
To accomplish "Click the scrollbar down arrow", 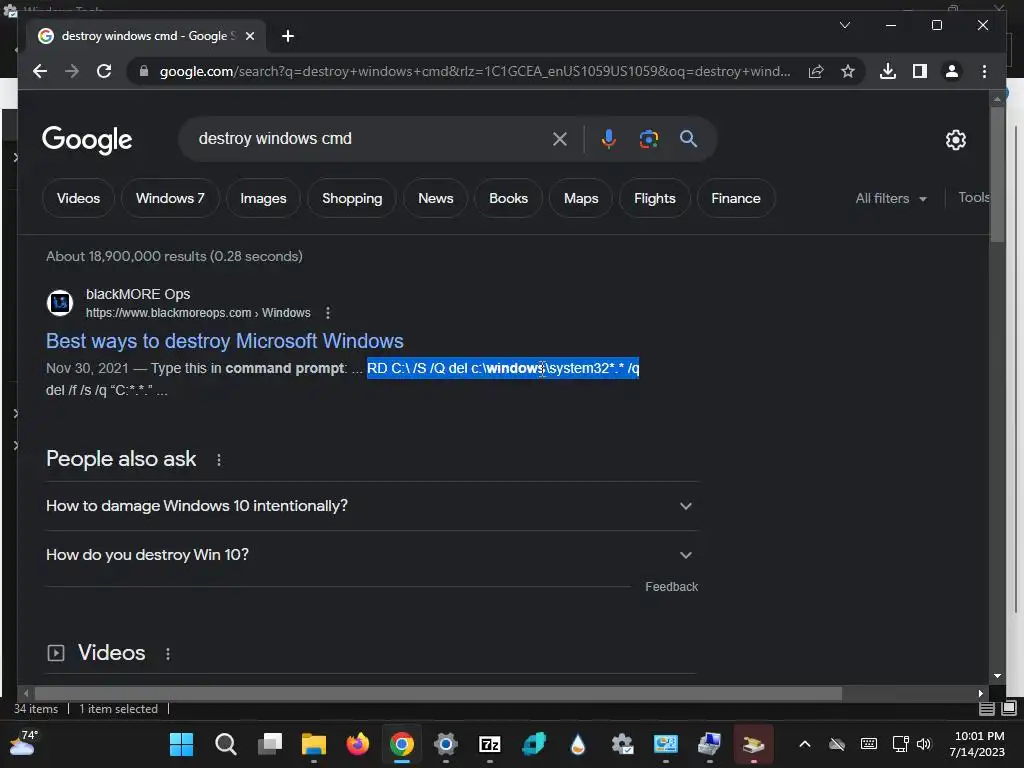I will click(x=997, y=676).
